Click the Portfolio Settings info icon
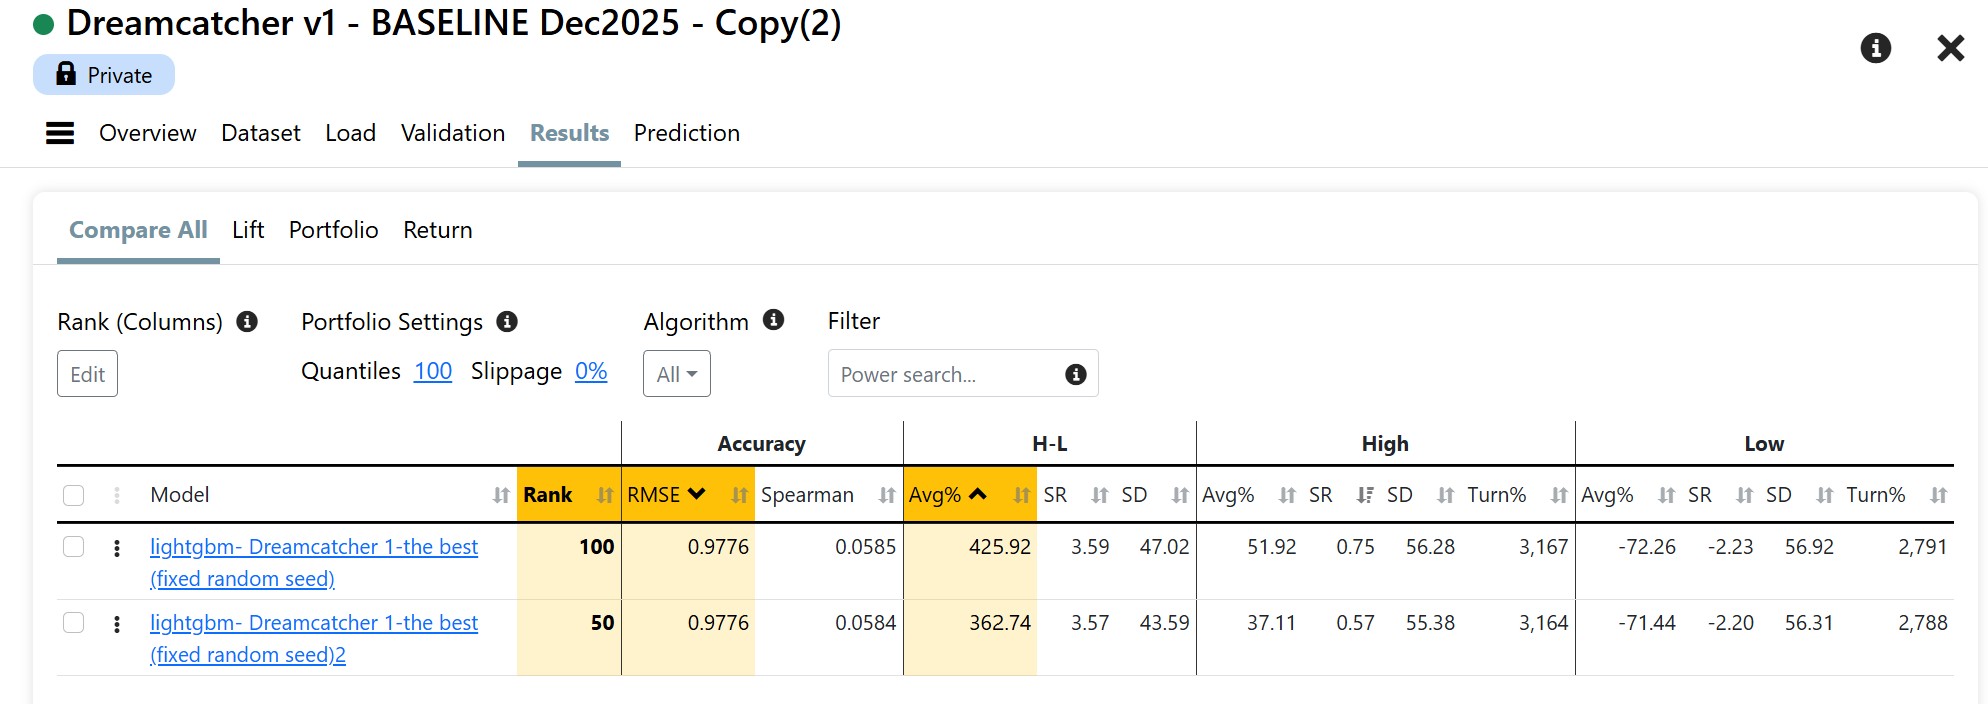This screenshot has height=704, width=1988. pyautogui.click(x=507, y=322)
